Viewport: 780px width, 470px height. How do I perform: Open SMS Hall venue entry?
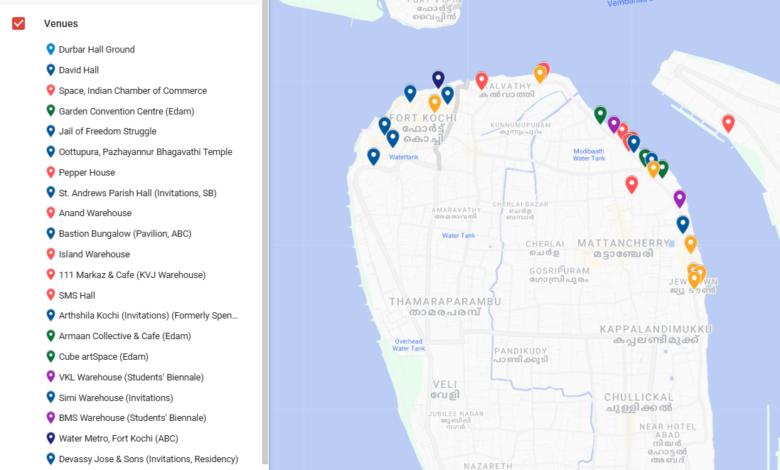tap(77, 295)
